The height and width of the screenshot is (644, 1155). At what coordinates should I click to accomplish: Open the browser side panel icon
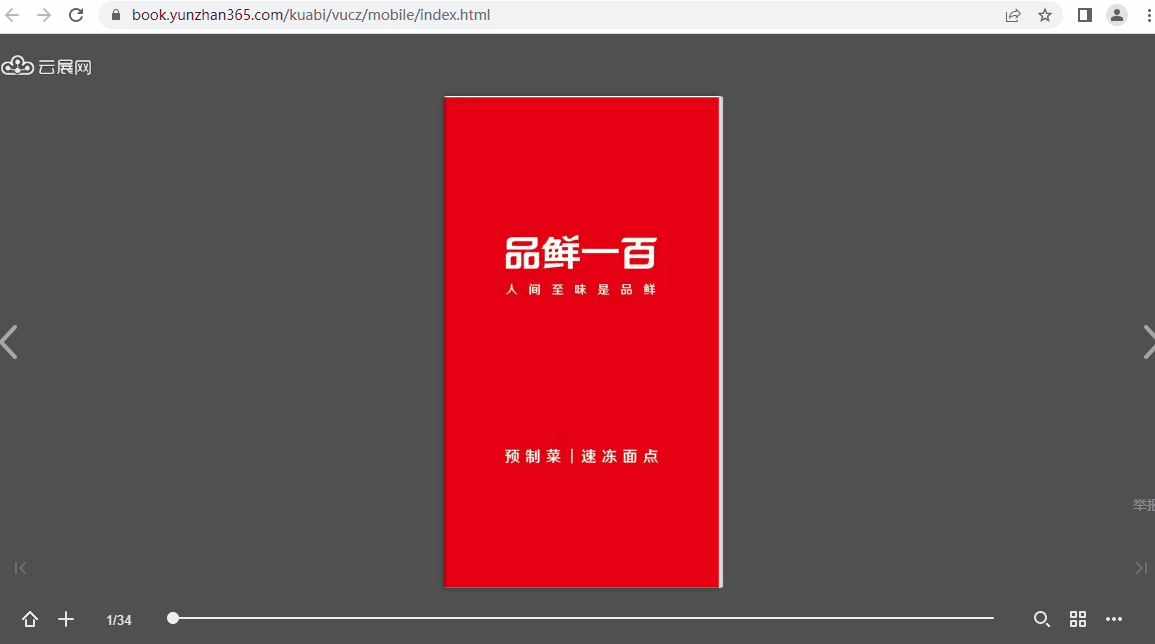click(1084, 15)
